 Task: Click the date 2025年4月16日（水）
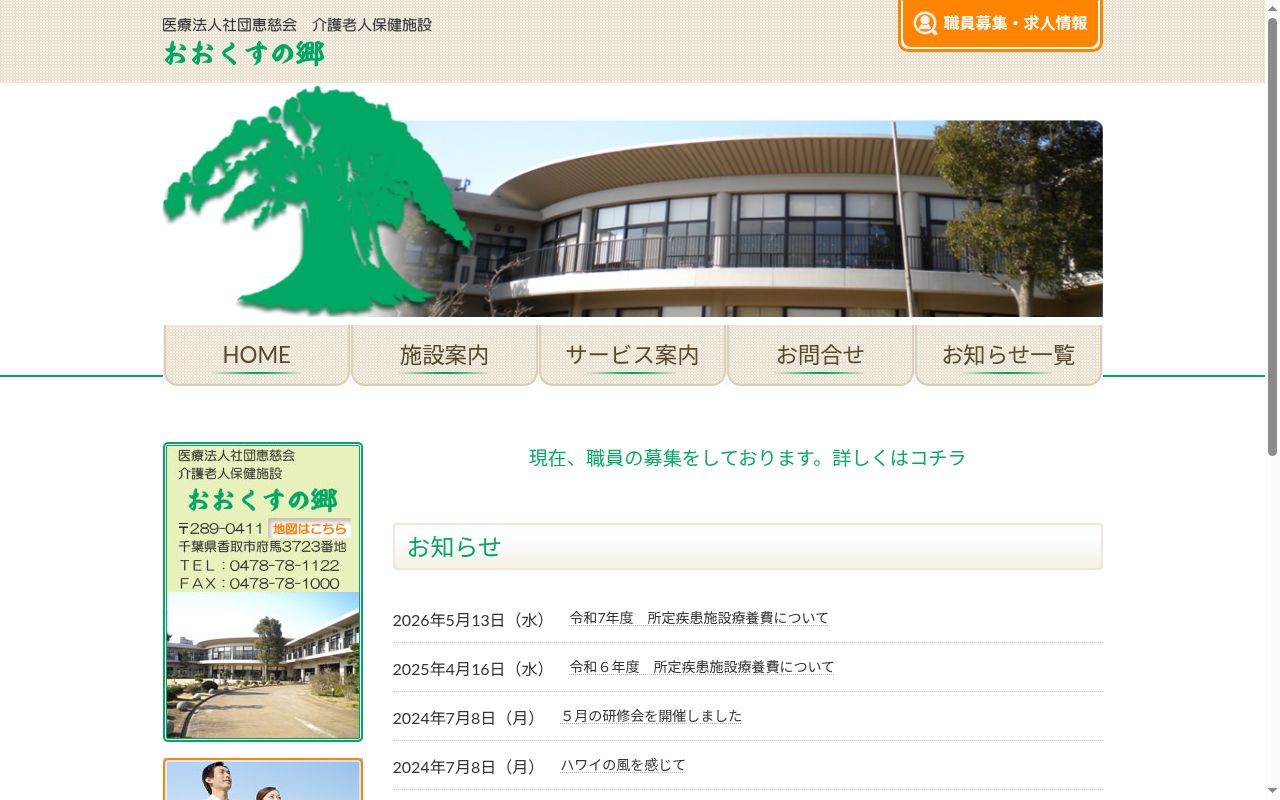point(472,669)
